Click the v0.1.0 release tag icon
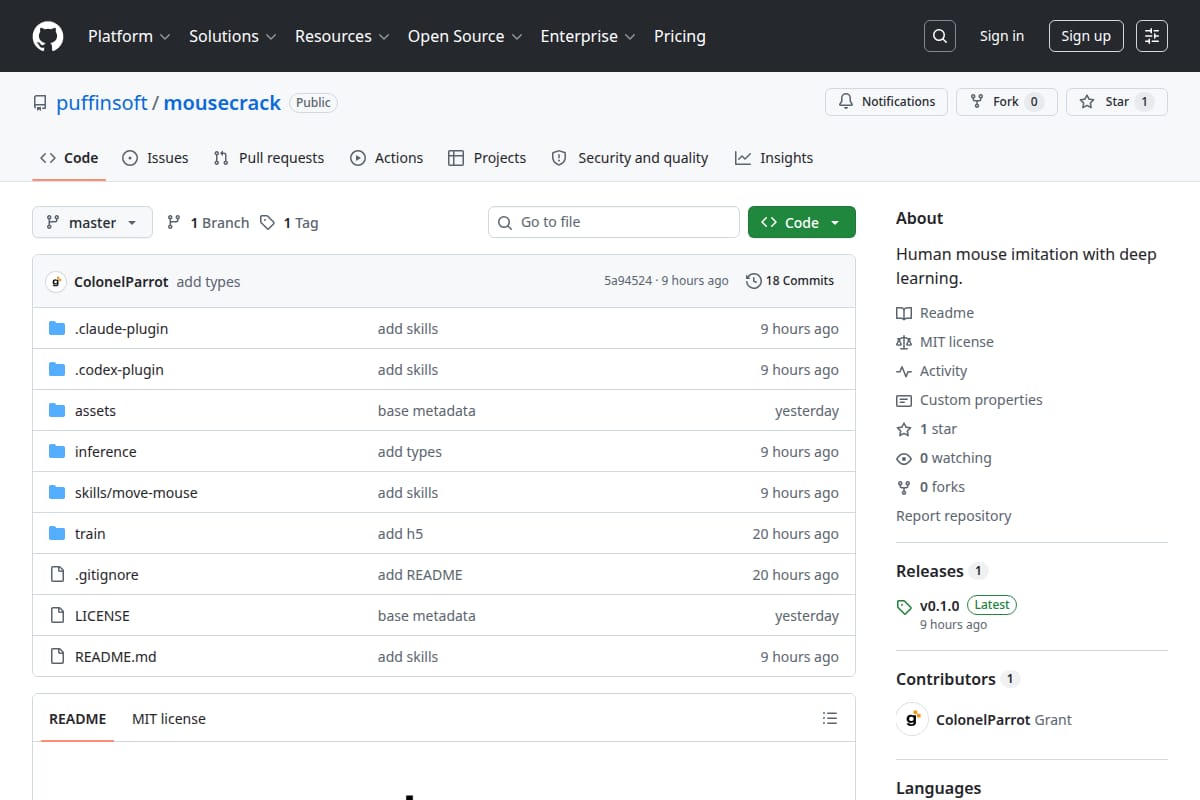The image size is (1200, 800). click(904, 606)
